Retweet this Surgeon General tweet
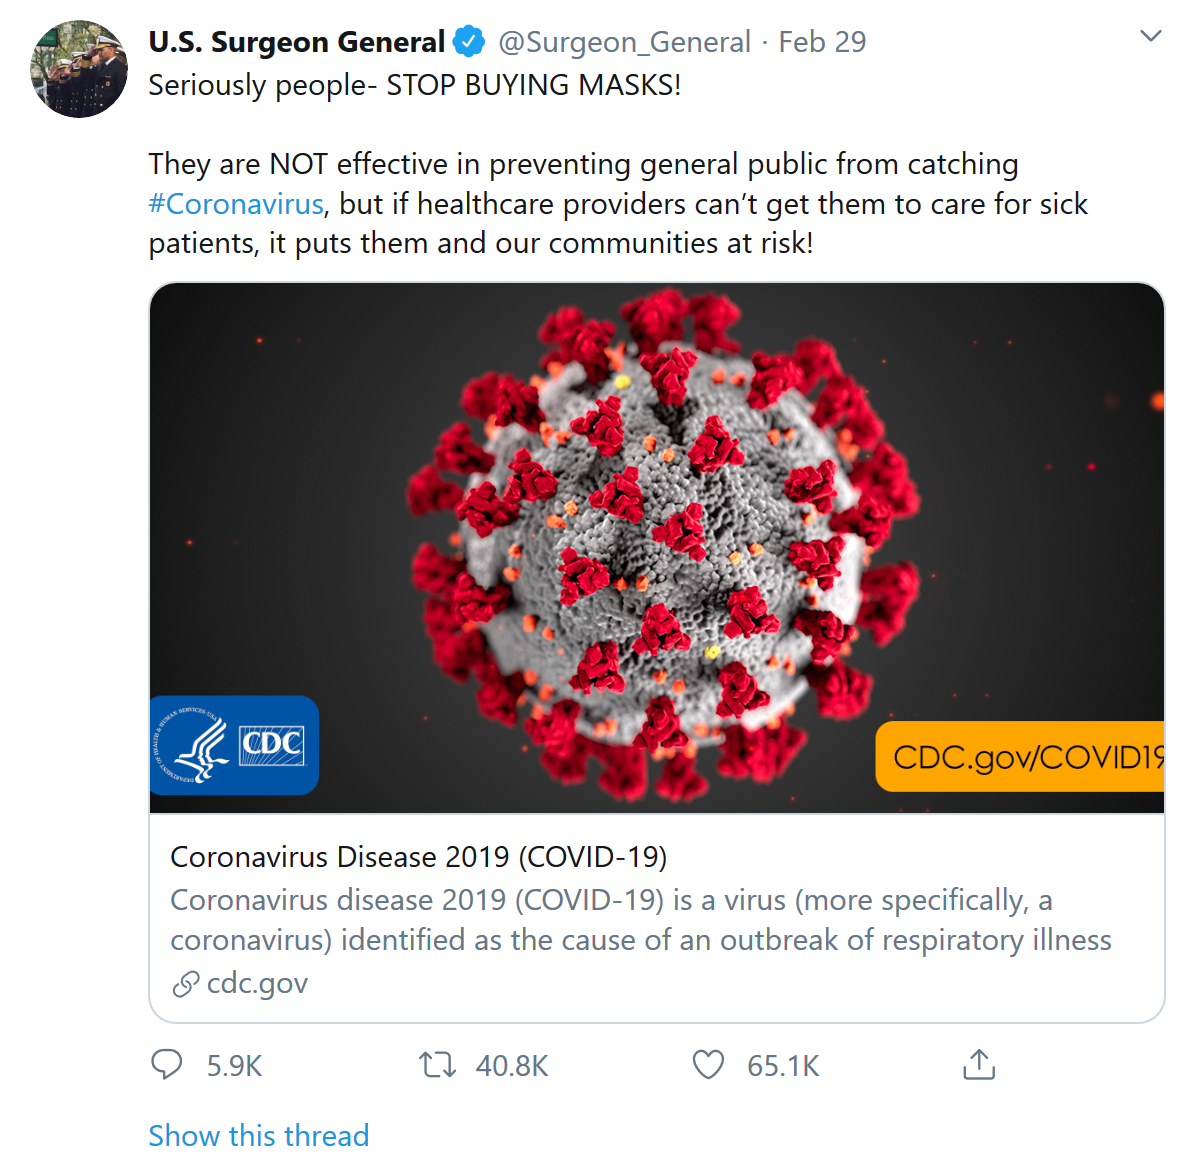Screen dimensions: 1196x1163 pos(437,1065)
